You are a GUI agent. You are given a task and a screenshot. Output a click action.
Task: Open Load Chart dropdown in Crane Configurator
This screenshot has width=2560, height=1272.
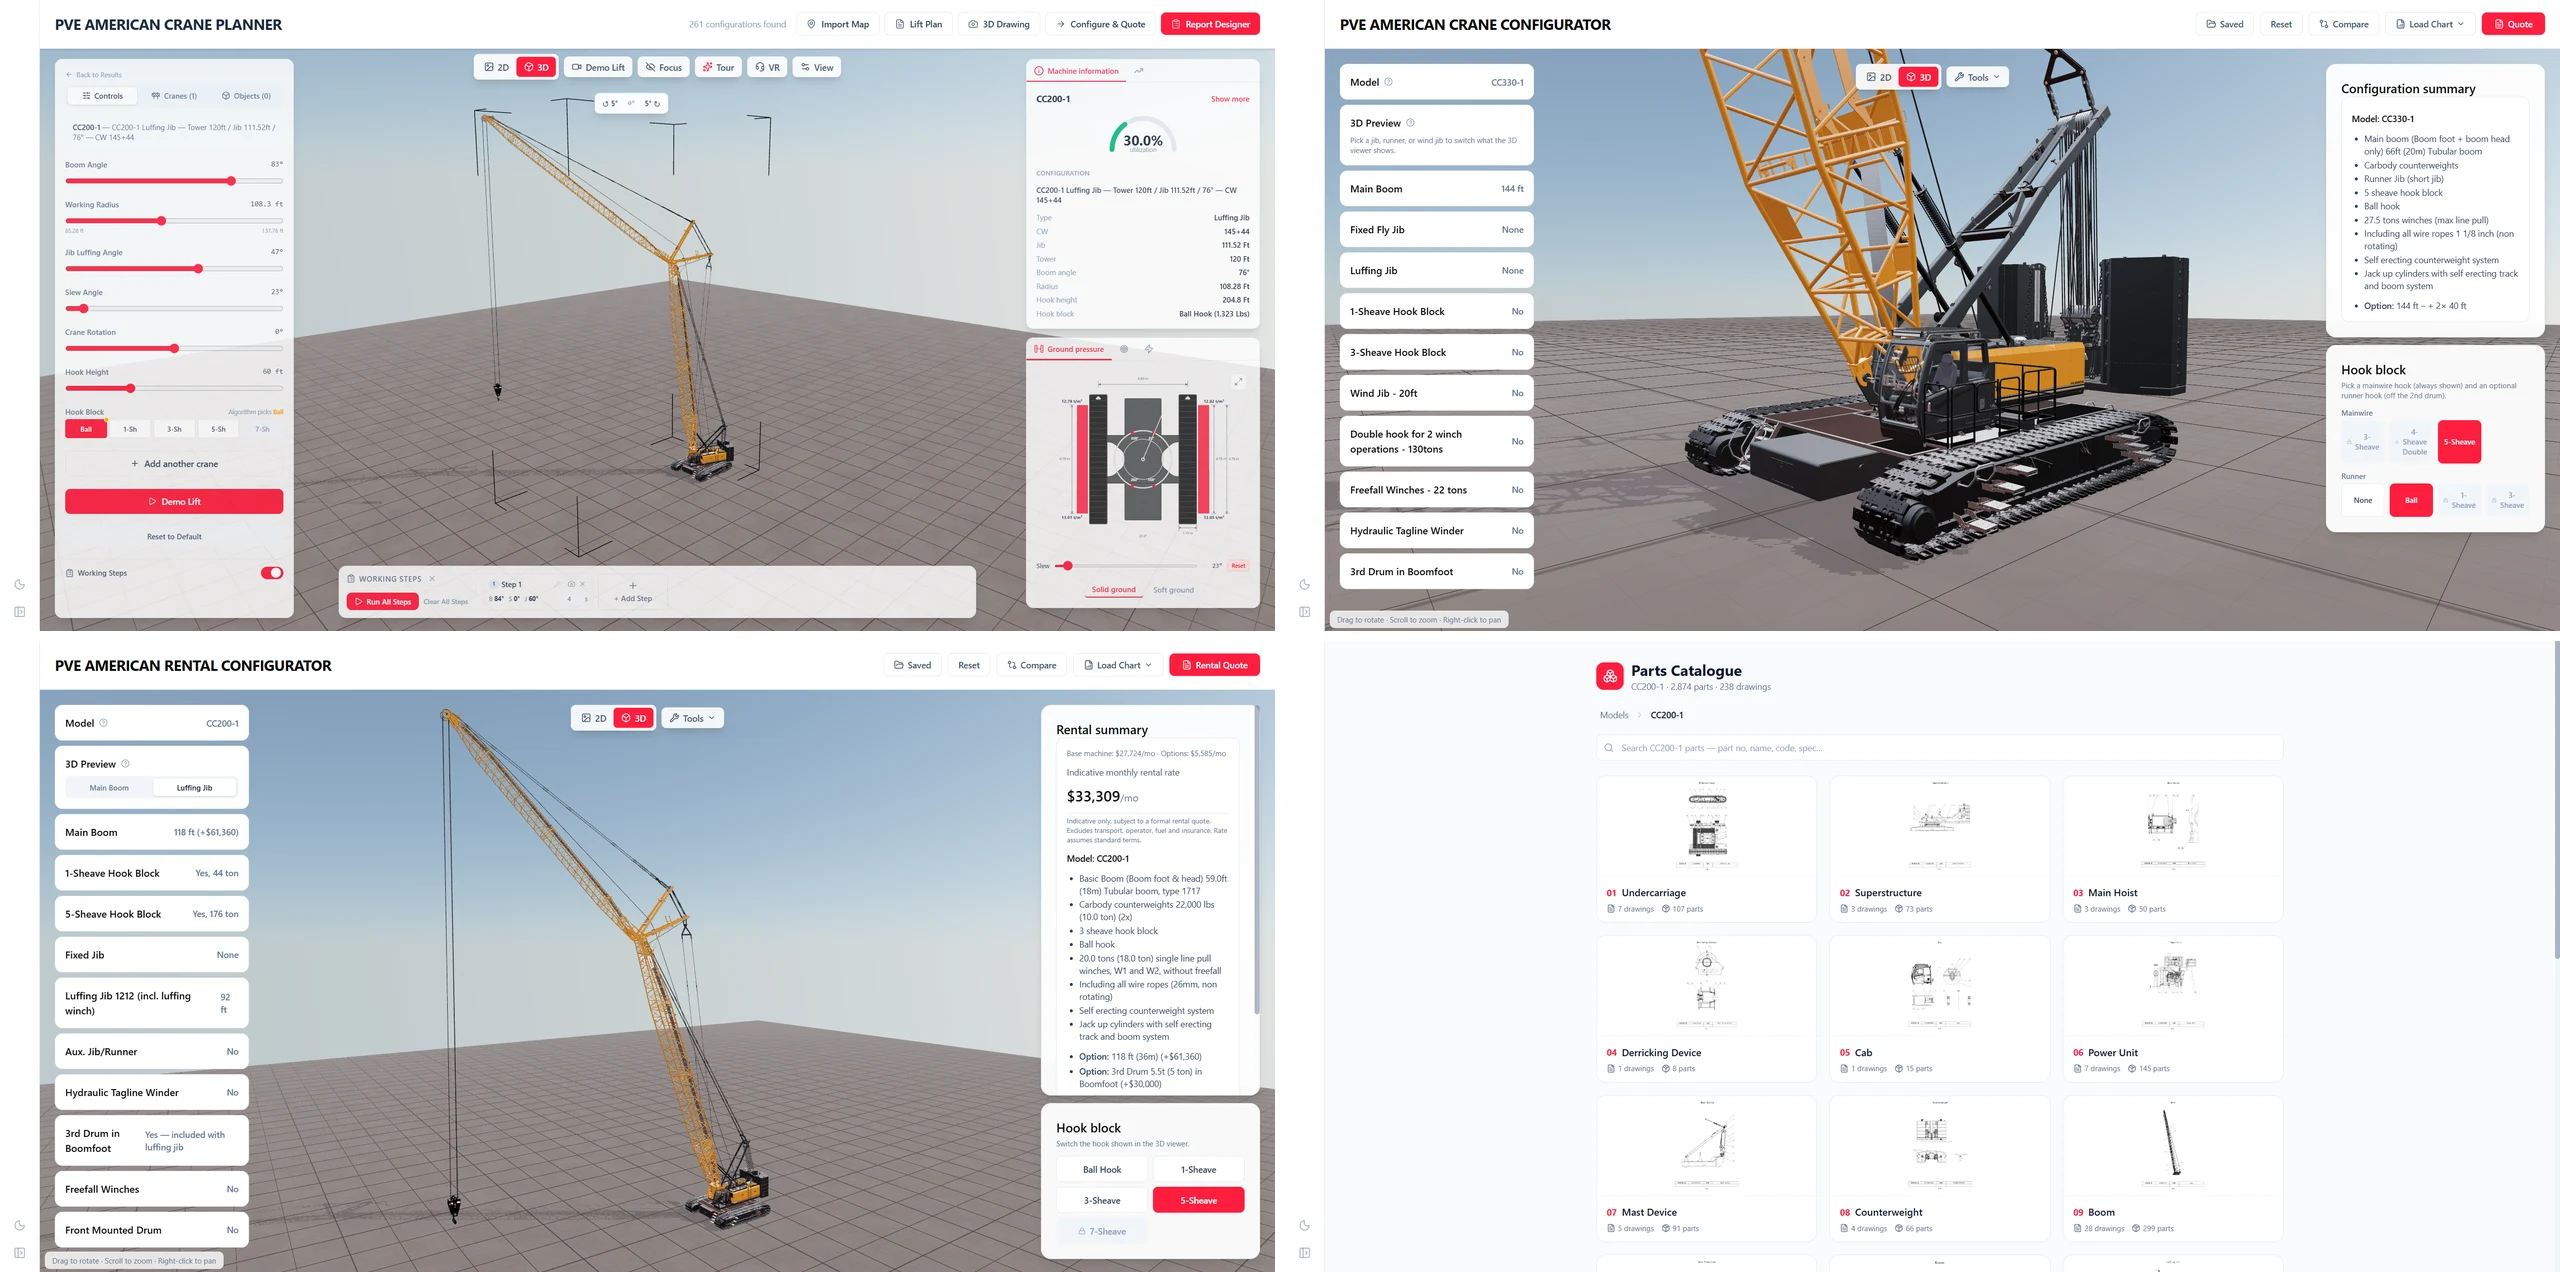tap(2428, 24)
